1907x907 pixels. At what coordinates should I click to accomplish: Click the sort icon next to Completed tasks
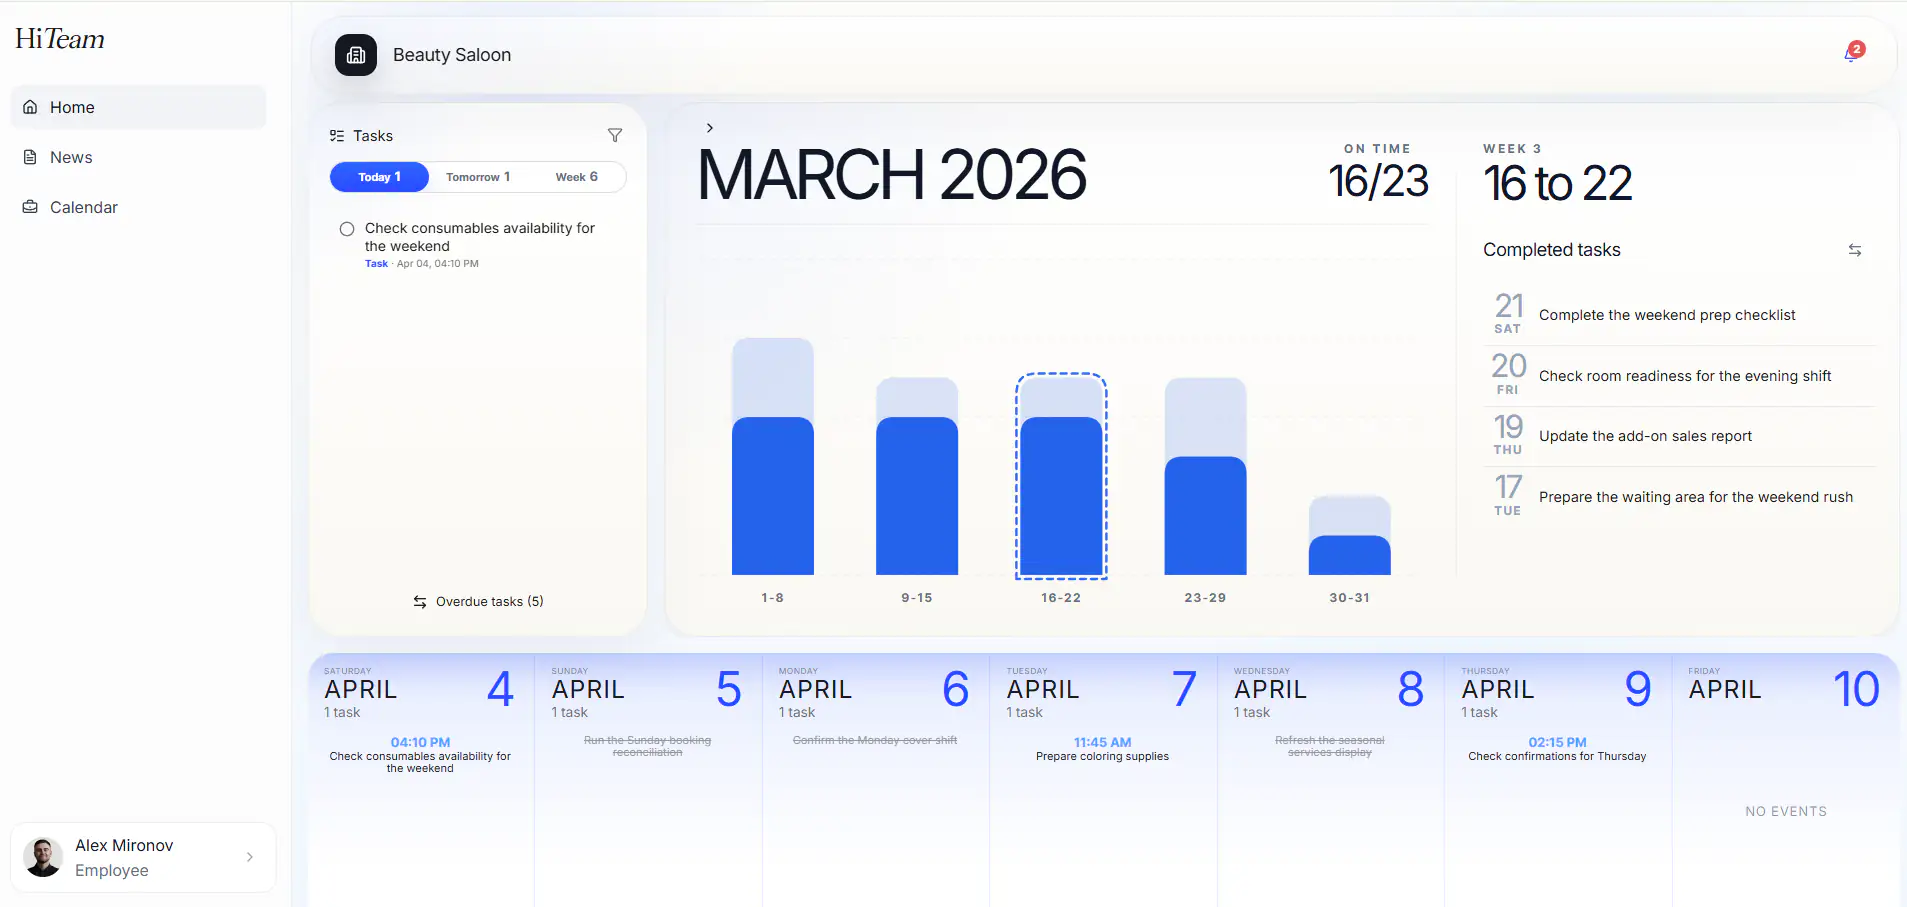coord(1855,250)
